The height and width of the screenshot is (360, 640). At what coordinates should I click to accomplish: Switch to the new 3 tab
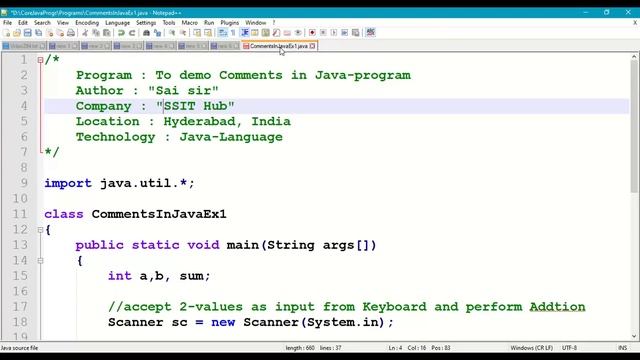pyautogui.click(x=128, y=46)
